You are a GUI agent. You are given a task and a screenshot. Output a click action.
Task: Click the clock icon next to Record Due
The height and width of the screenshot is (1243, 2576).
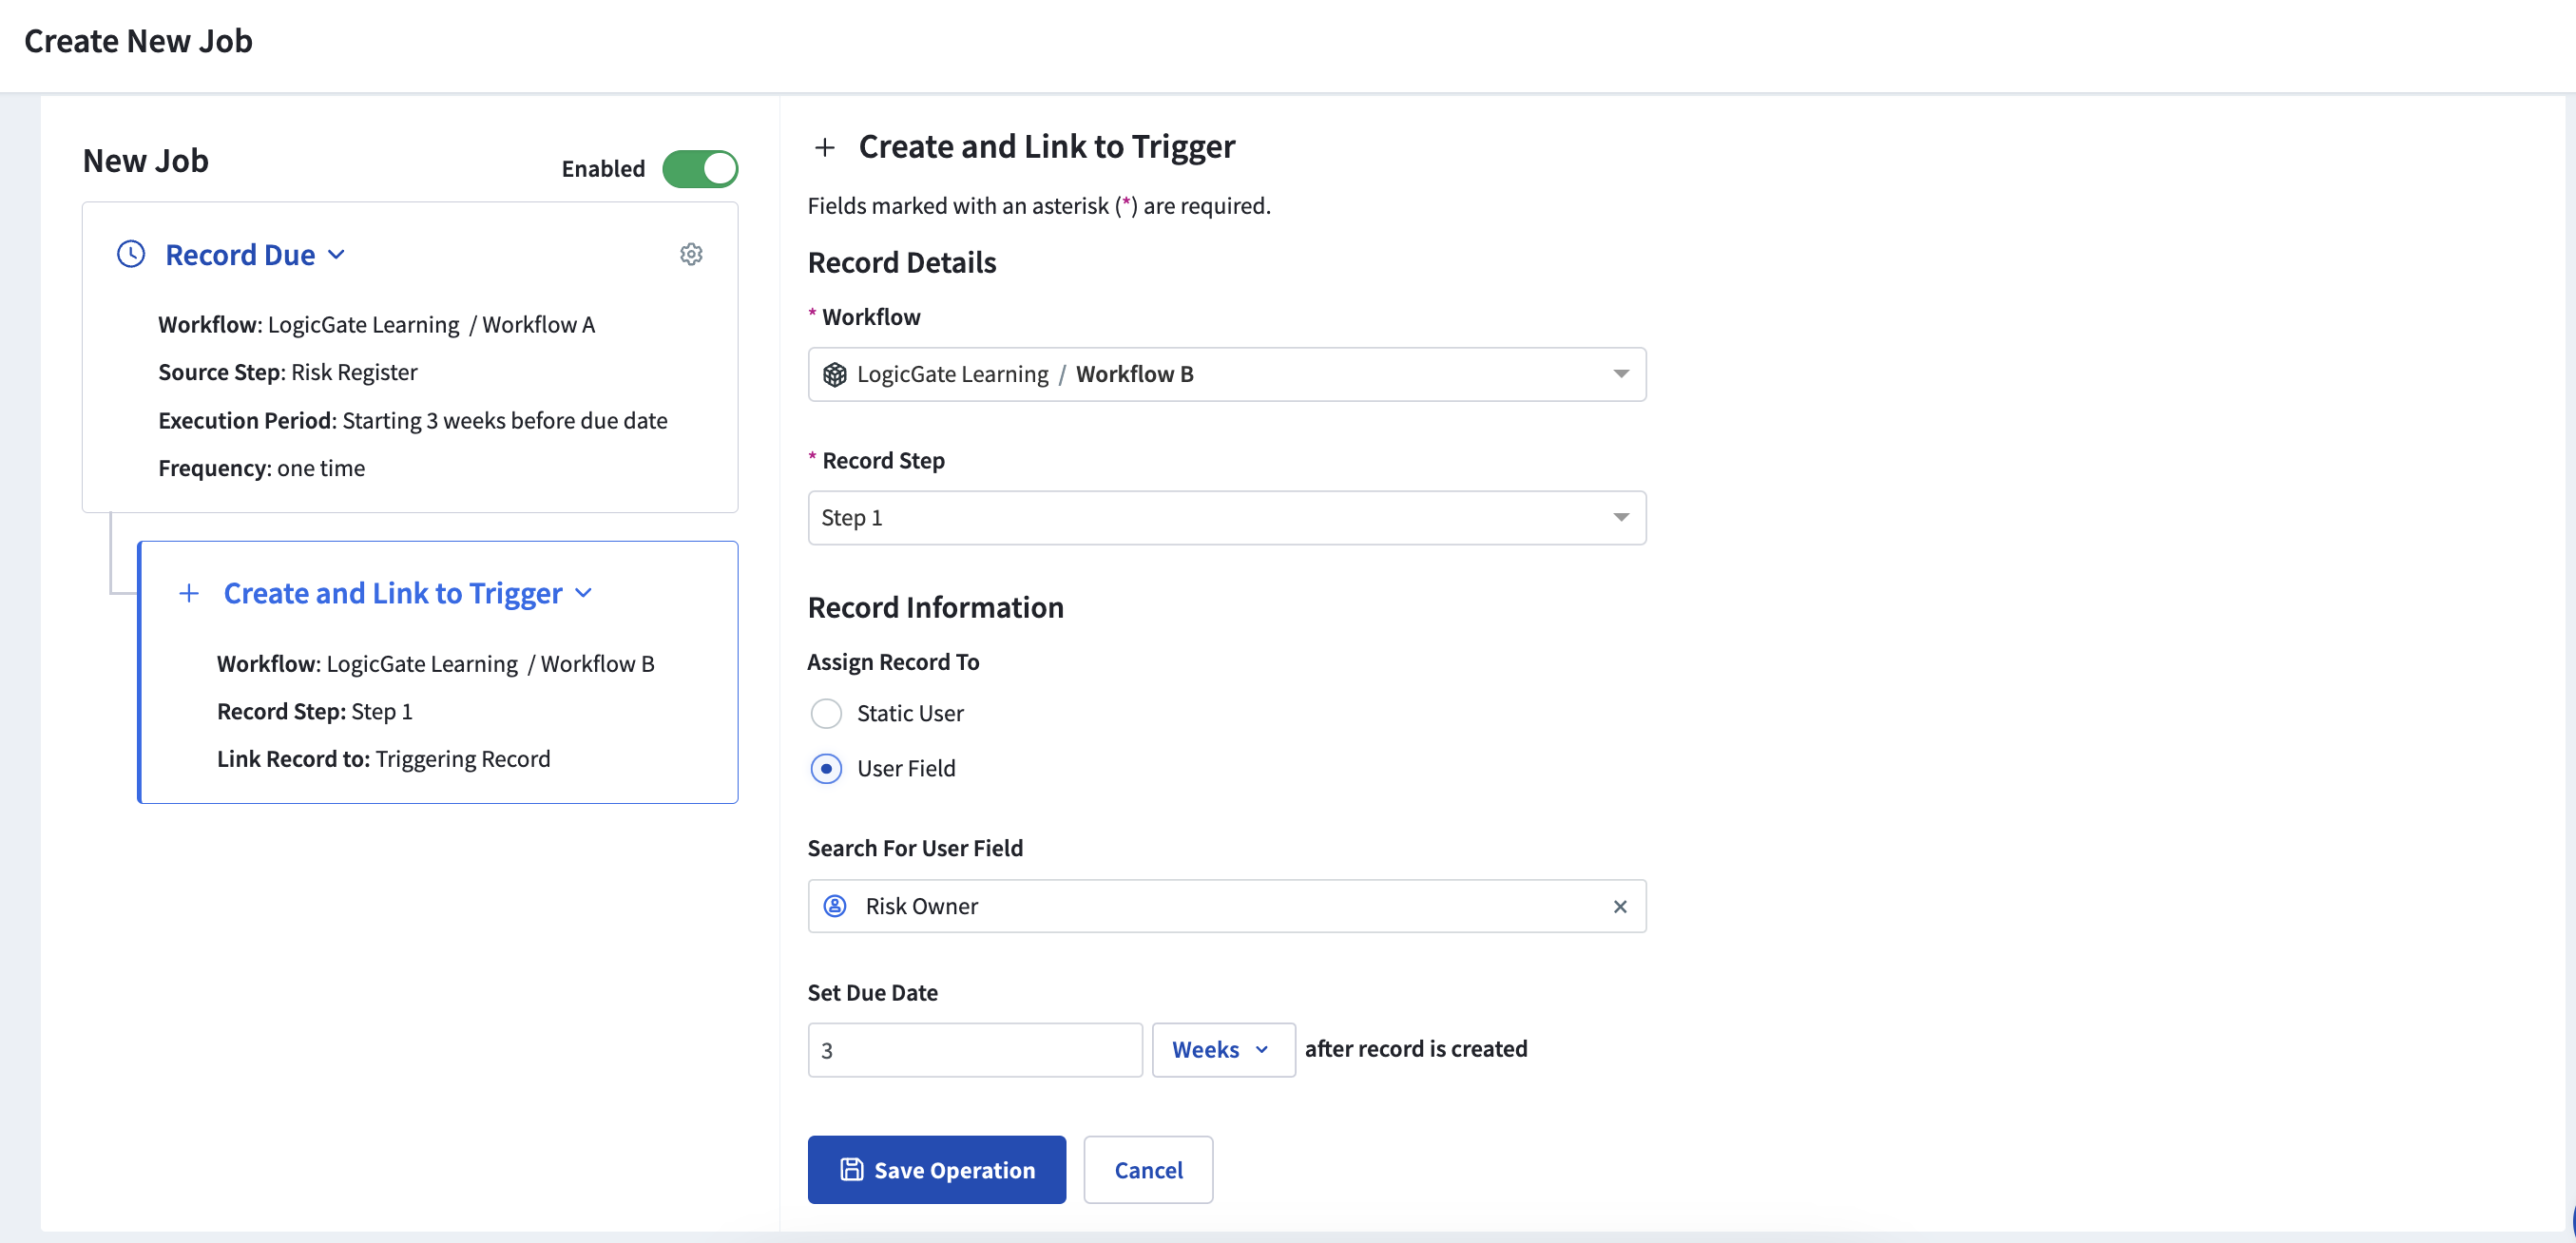tap(131, 254)
